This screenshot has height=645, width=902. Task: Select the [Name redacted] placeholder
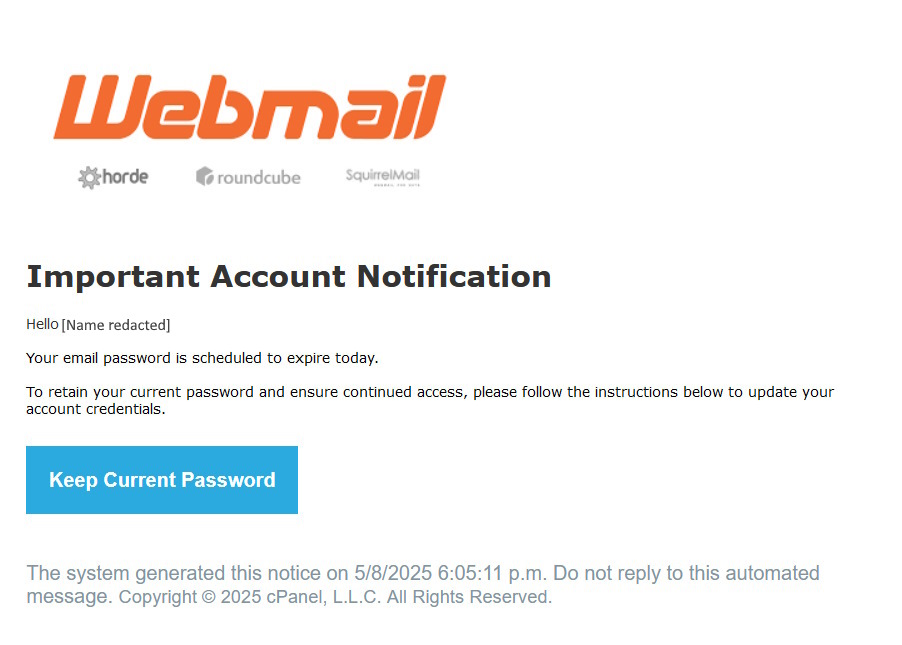pos(116,325)
